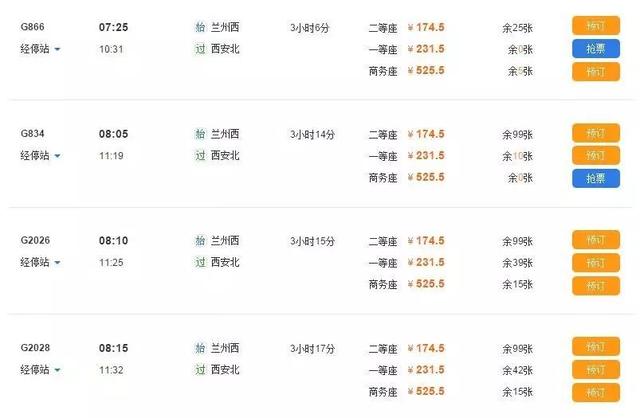Click 抢票 for the G866 一等座 ticket
The image size is (640, 418).
[596, 49]
